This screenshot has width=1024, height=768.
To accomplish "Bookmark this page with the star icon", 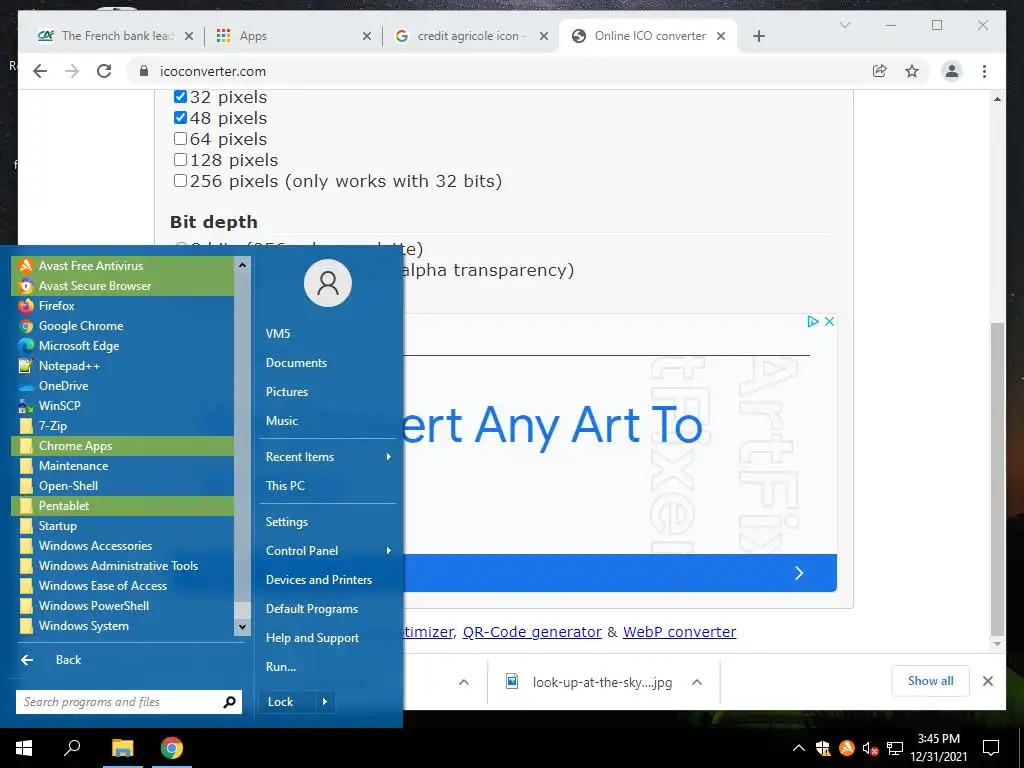I will click(912, 71).
